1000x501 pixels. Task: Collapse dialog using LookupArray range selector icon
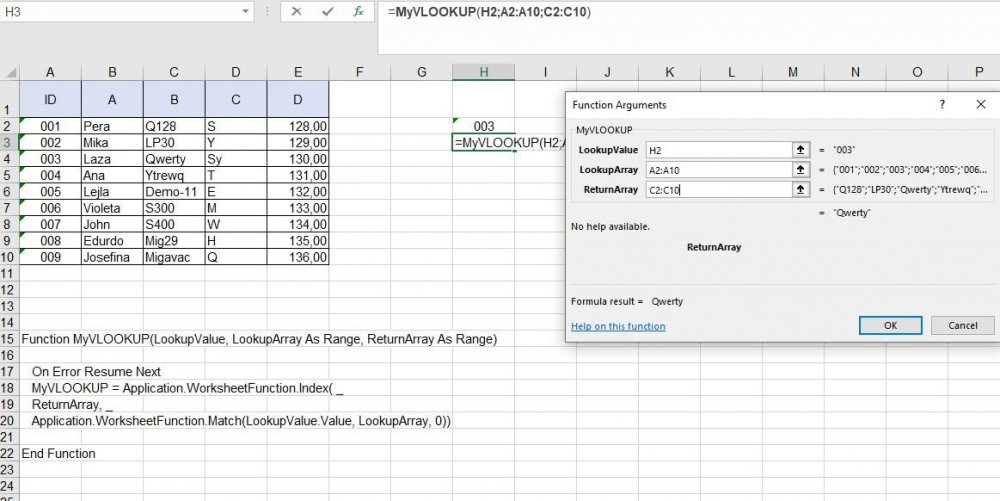(800, 170)
